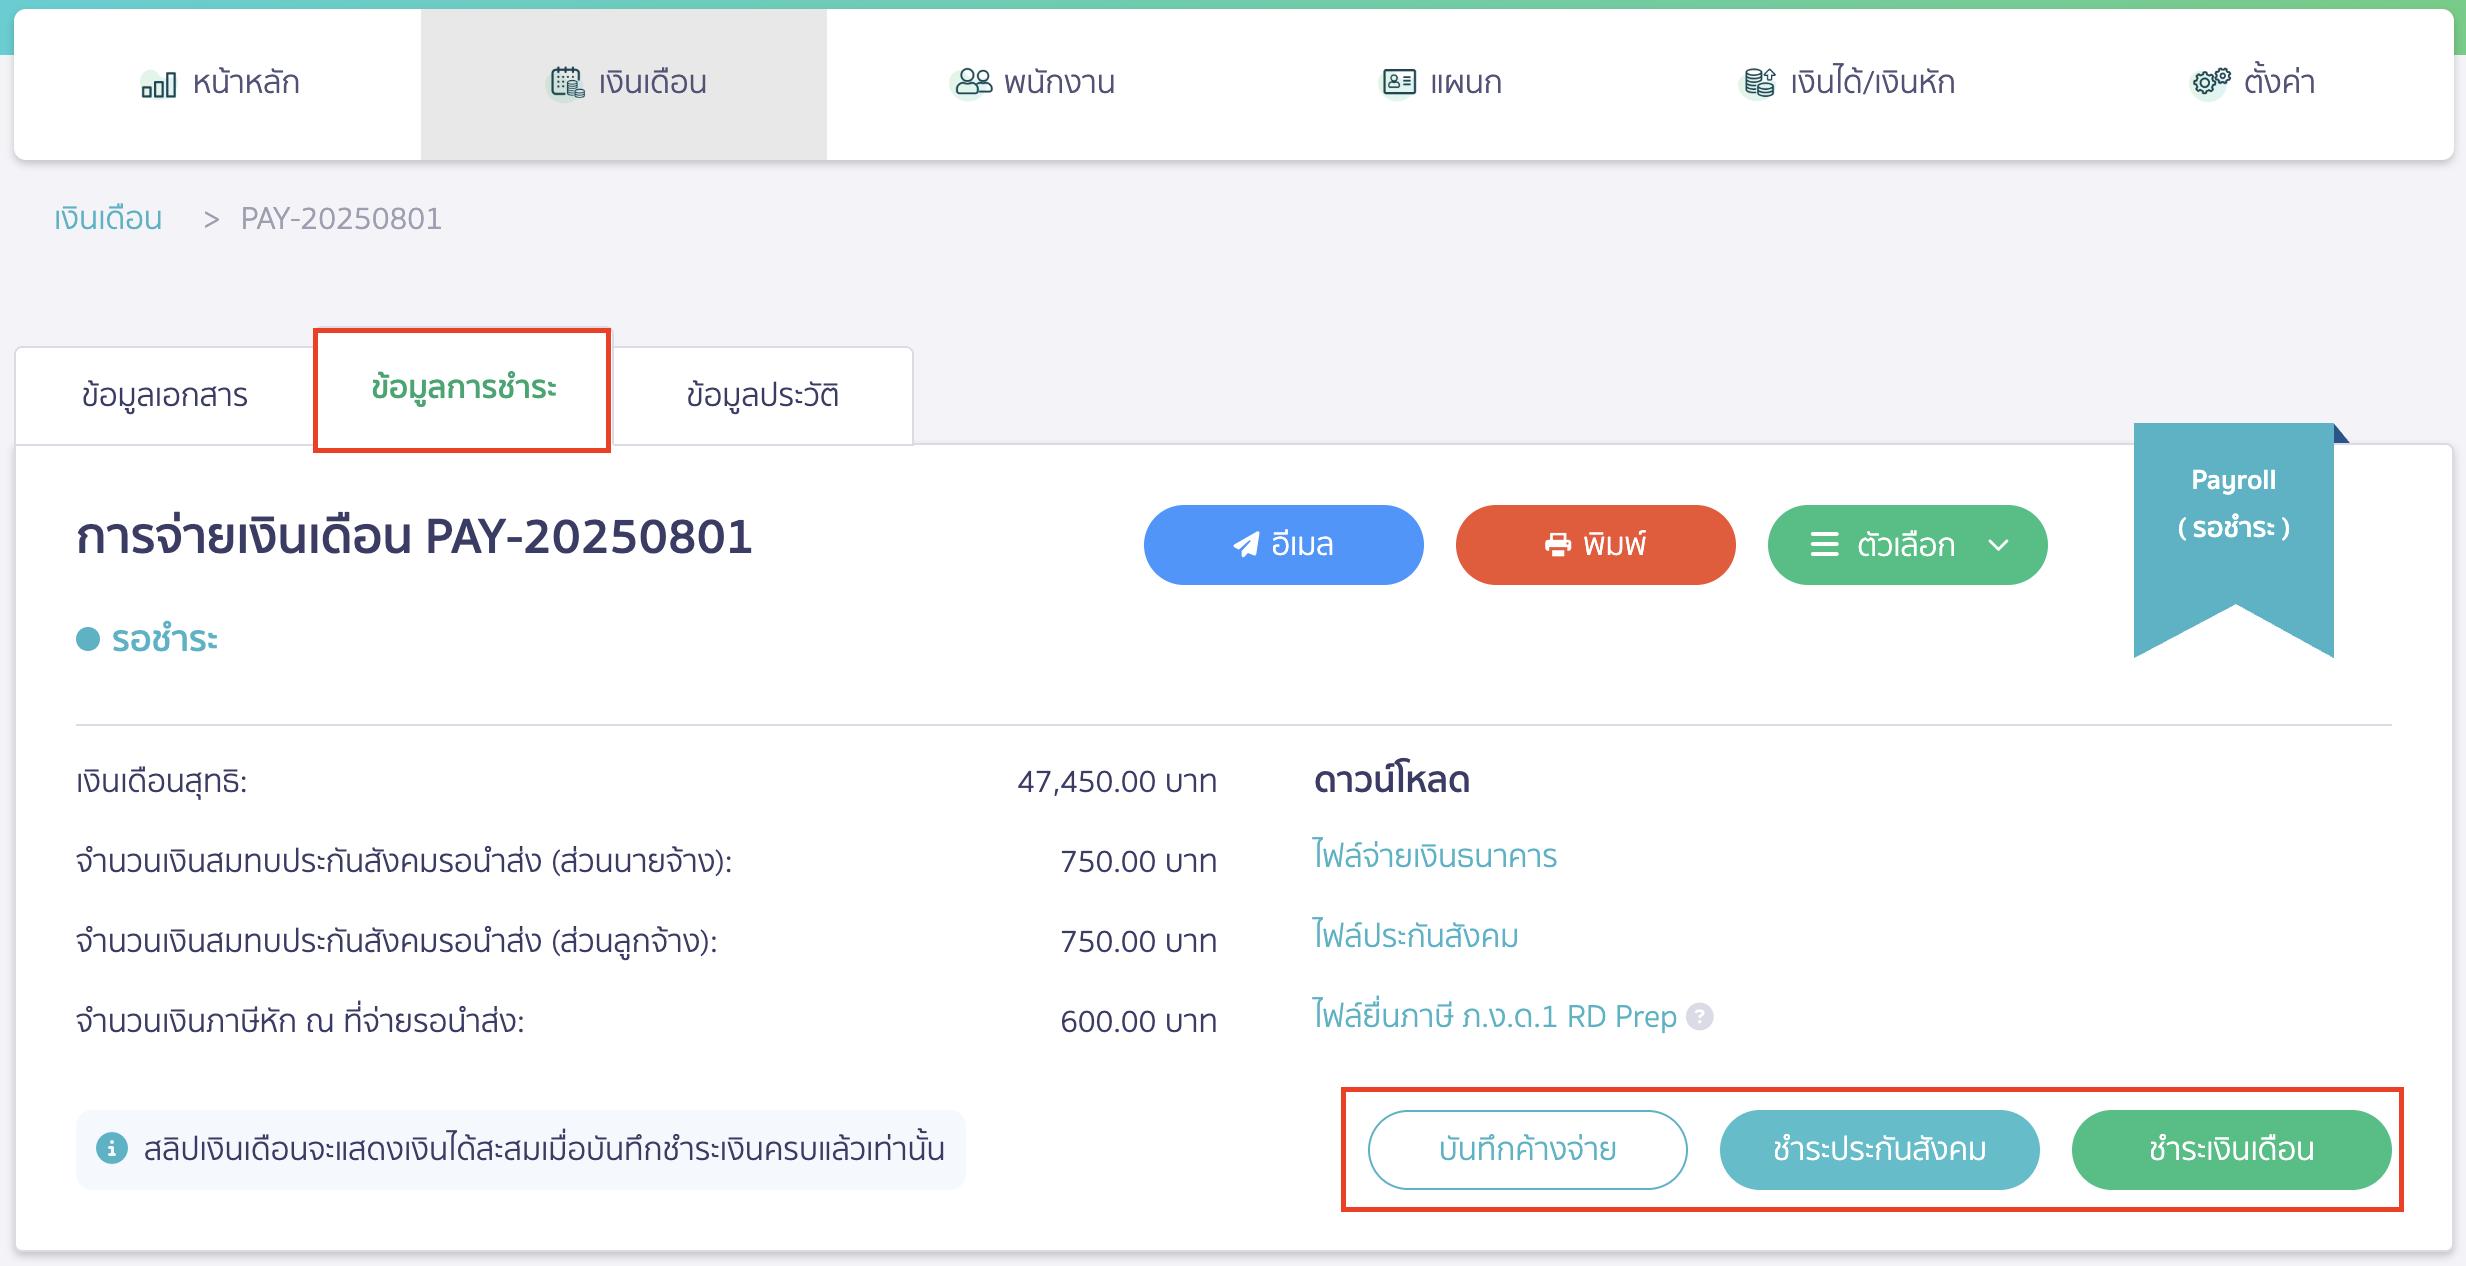2466x1266 pixels.
Task: Click the 47,450.00 บาท net salary value
Action: (1117, 781)
